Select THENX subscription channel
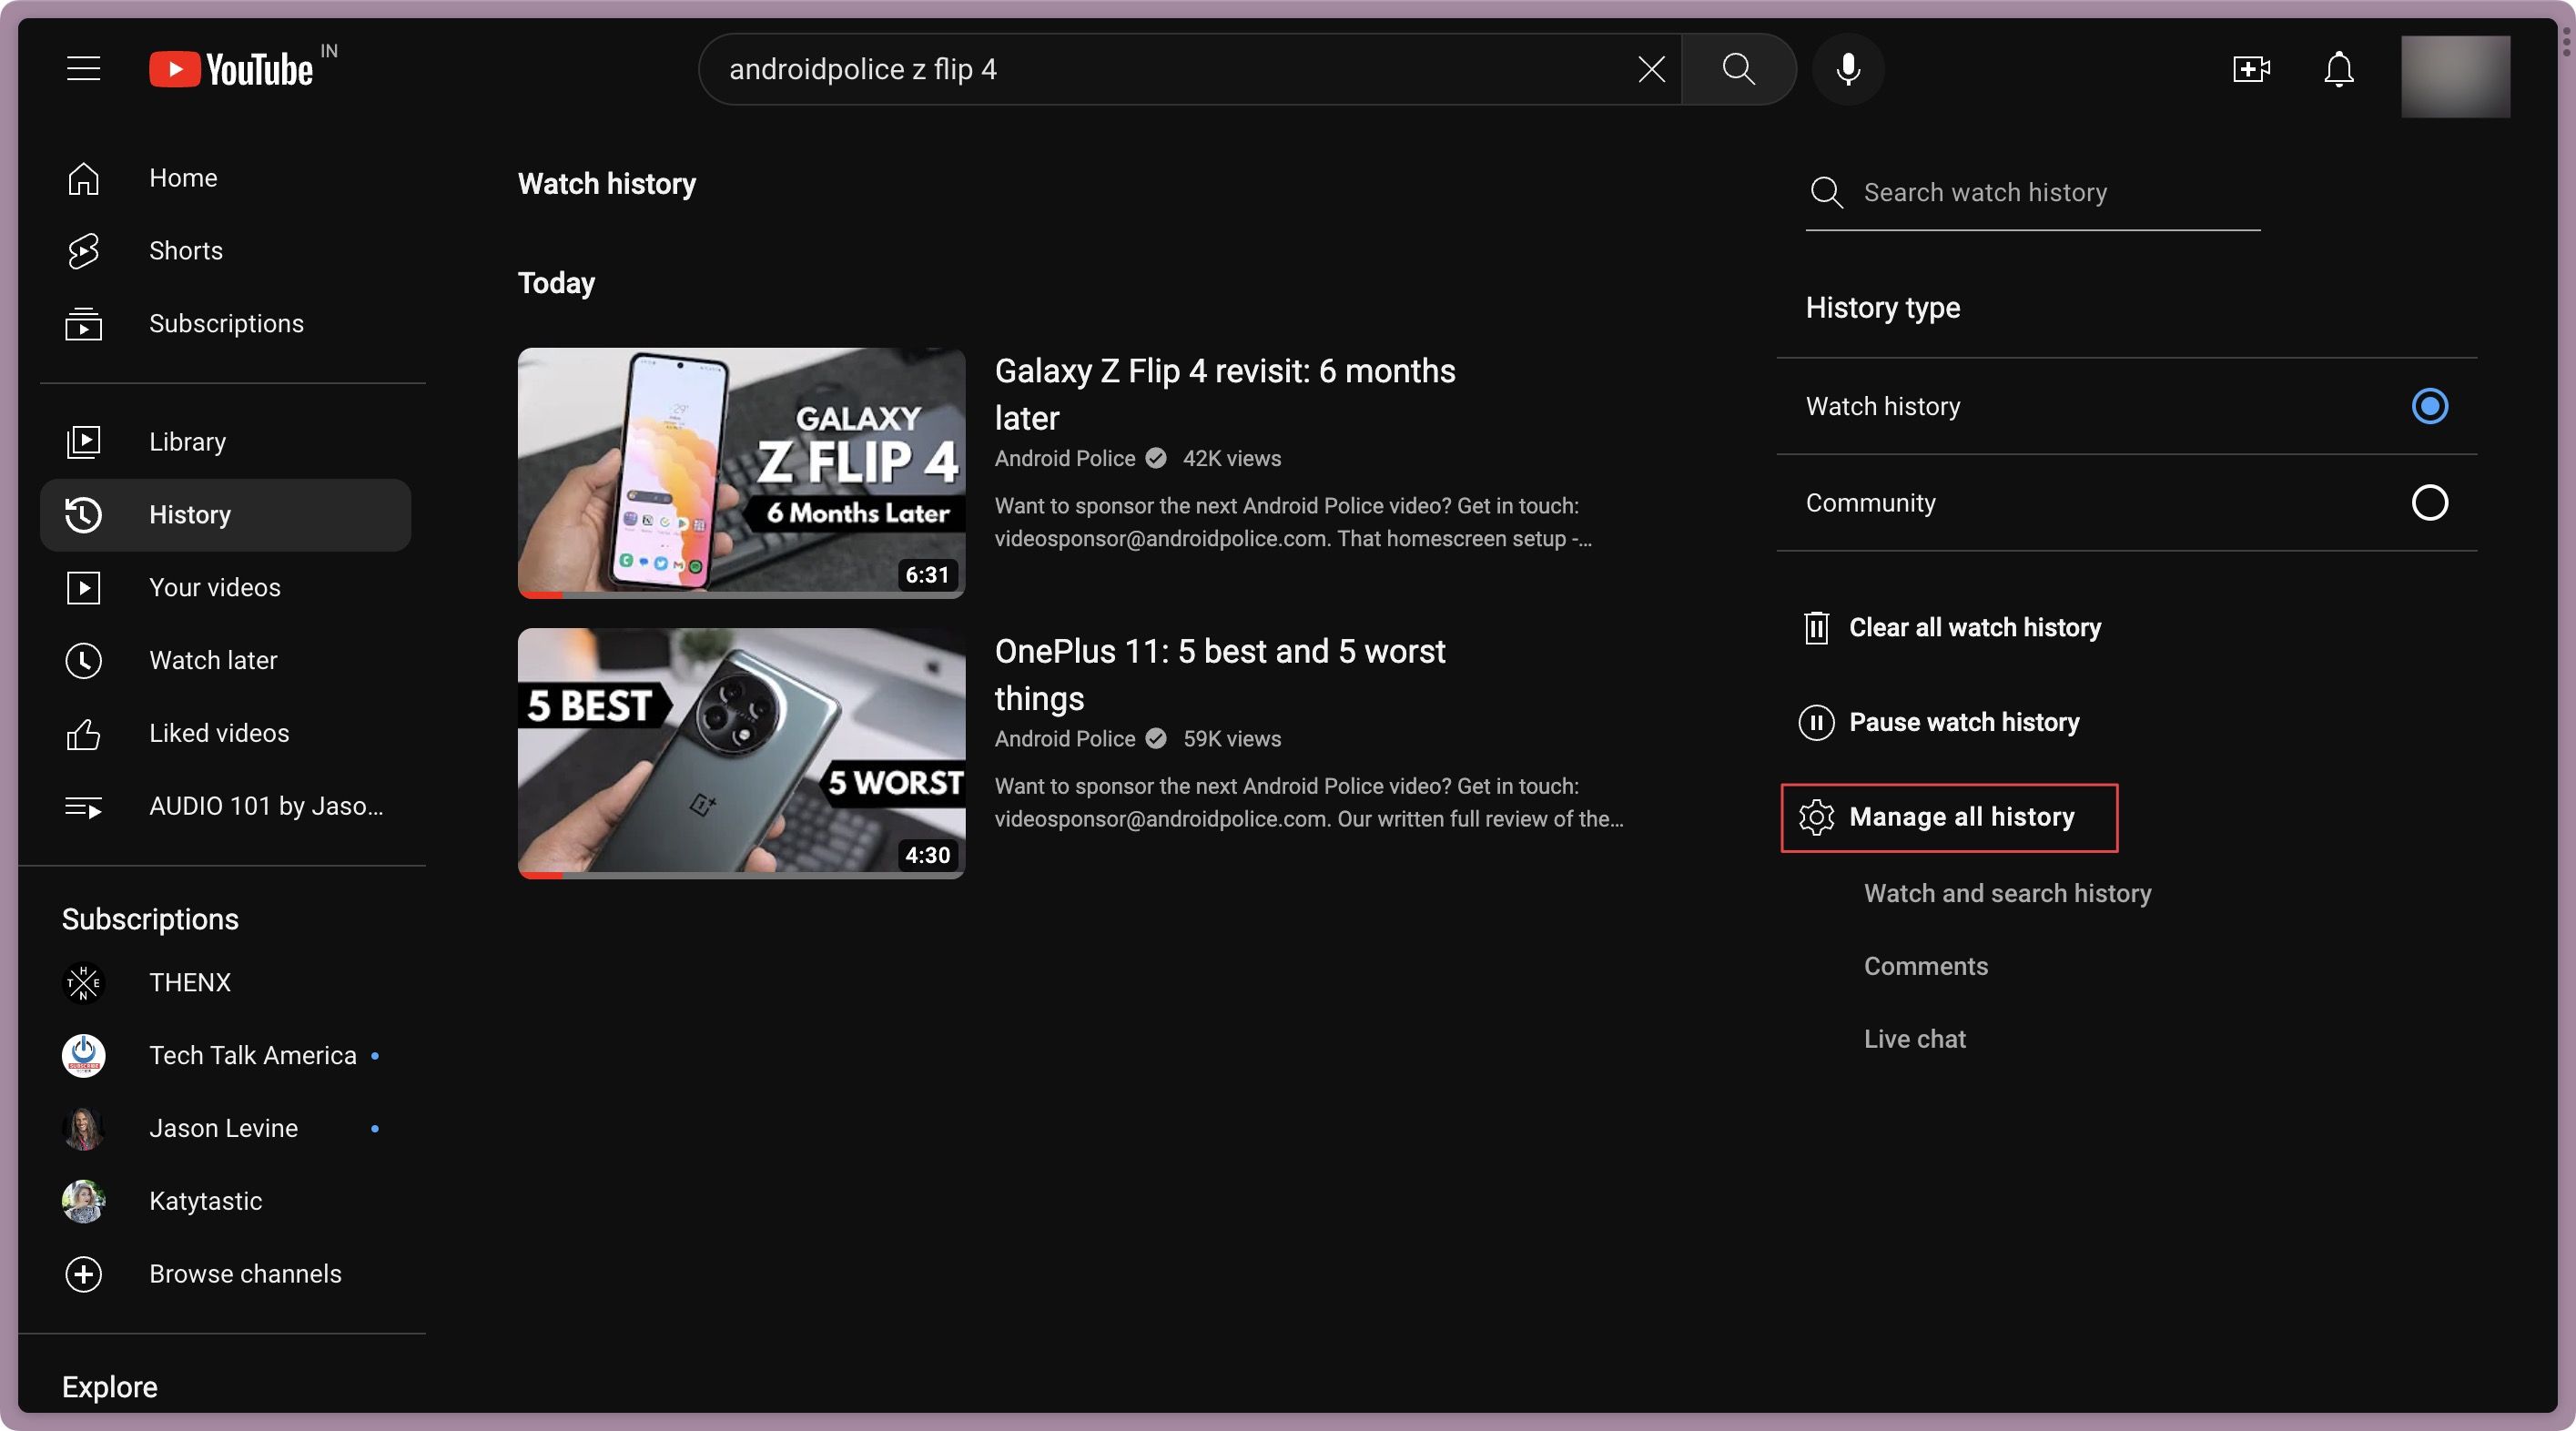This screenshot has height=1431, width=2576. coord(188,981)
